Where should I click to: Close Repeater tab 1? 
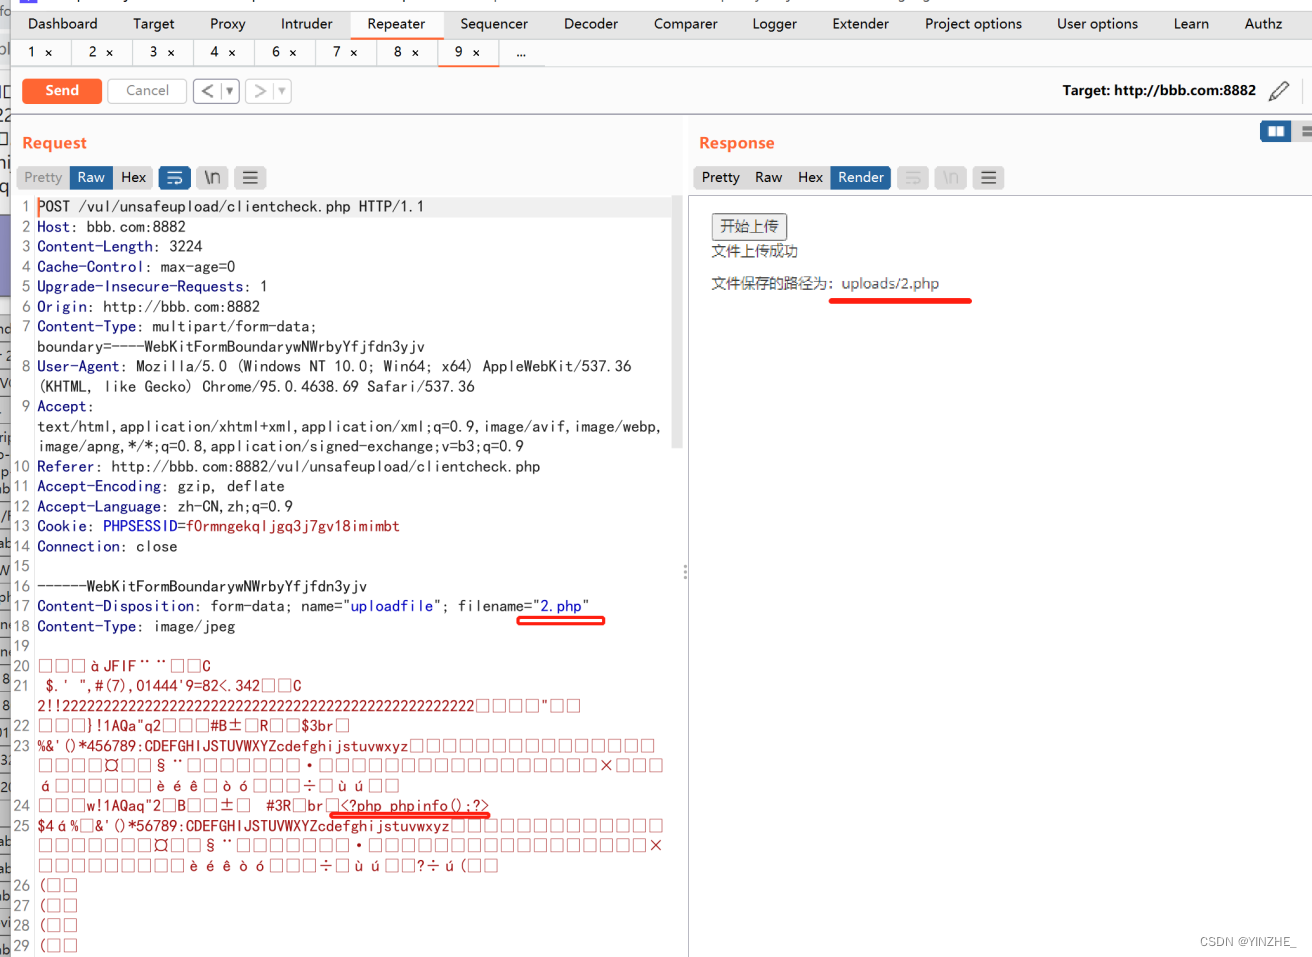click(x=48, y=53)
